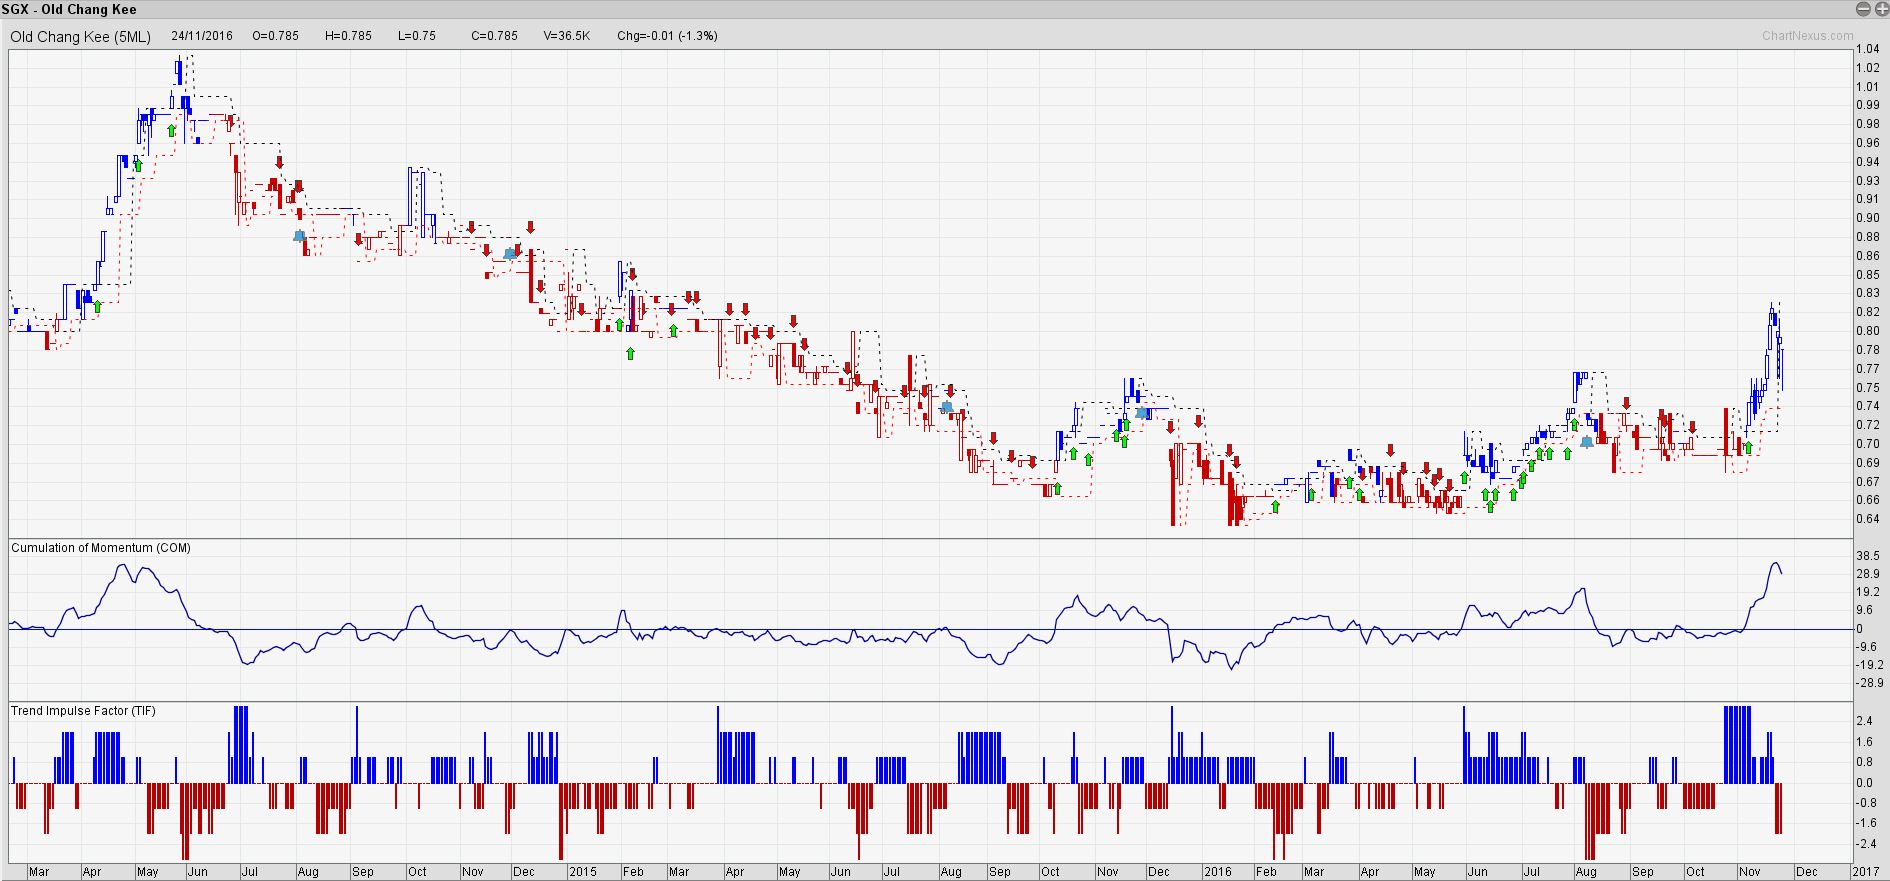The width and height of the screenshot is (1890, 881).
Task: Click the Cumulation of Momentum (COM) label
Action: (x=100, y=548)
